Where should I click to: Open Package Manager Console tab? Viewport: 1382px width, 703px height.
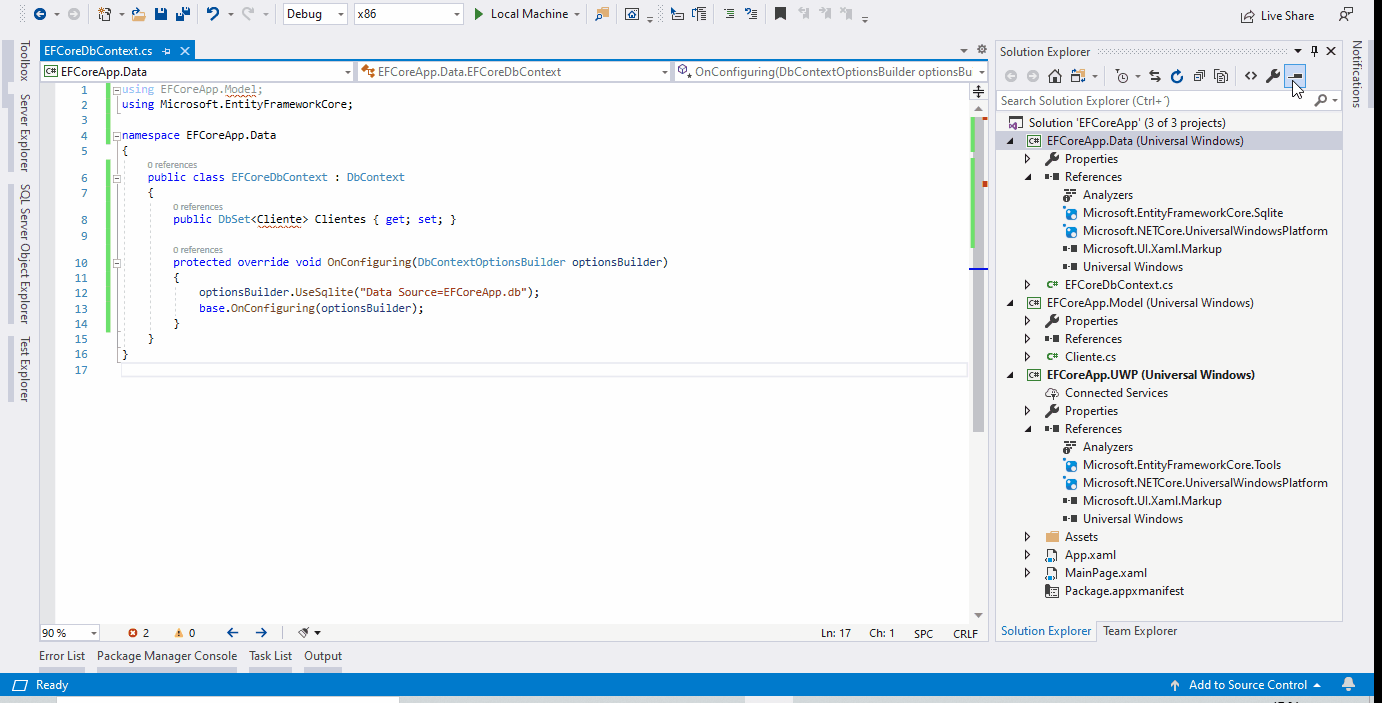click(x=167, y=657)
